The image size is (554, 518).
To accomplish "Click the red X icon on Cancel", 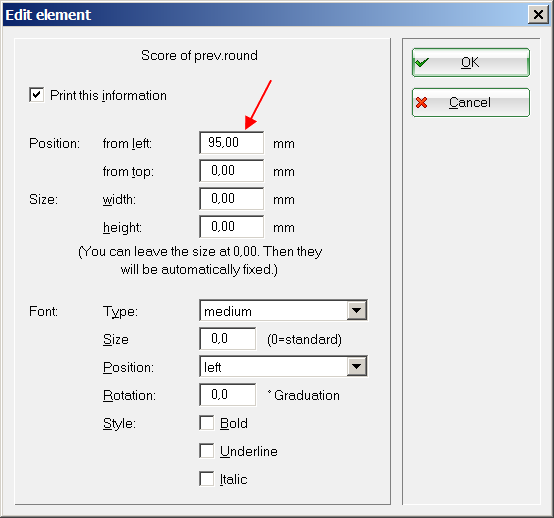I will pos(422,102).
